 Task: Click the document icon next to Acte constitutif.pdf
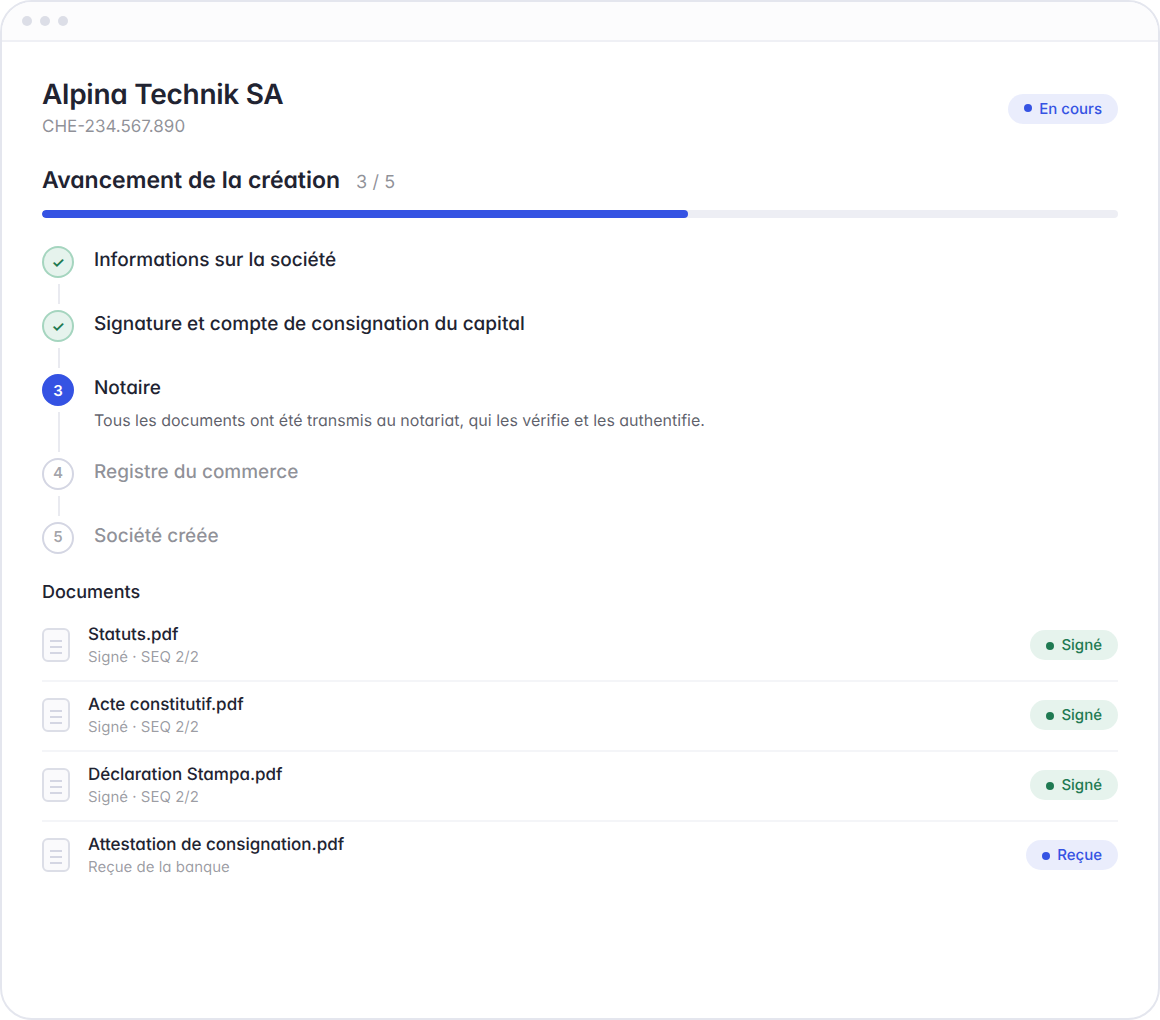pos(56,715)
